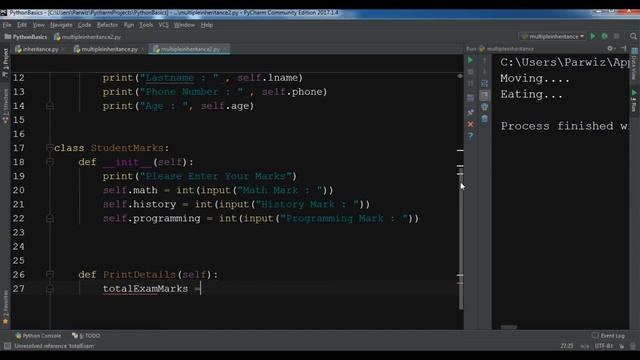The width and height of the screenshot is (640, 360).
Task: Go down the stack trace arrow
Action: [x=484, y=72]
